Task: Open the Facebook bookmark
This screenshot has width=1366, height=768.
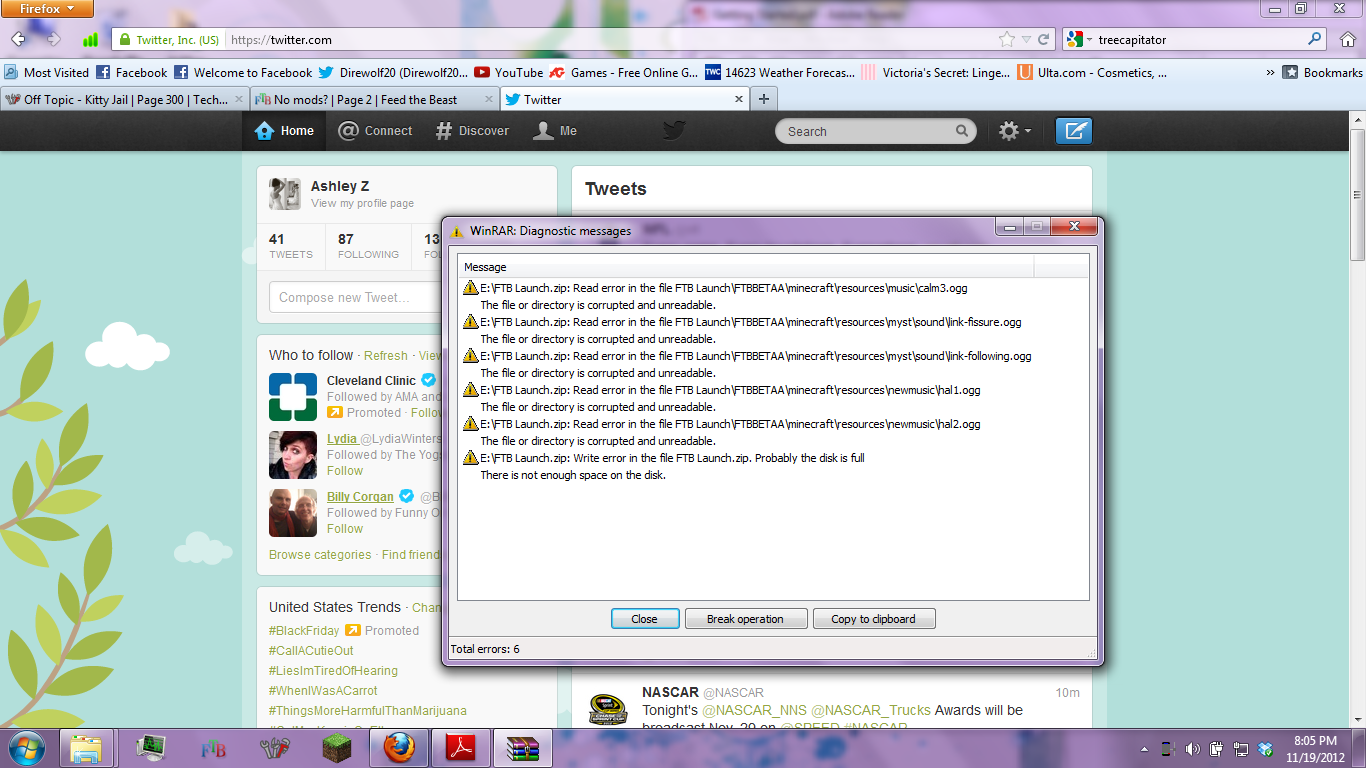Action: [x=132, y=72]
